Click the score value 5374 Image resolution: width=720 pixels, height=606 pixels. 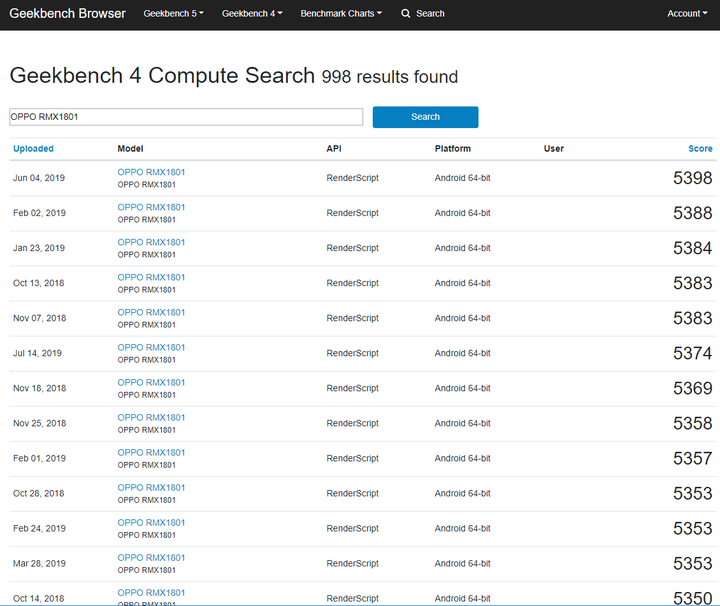[x=692, y=354]
